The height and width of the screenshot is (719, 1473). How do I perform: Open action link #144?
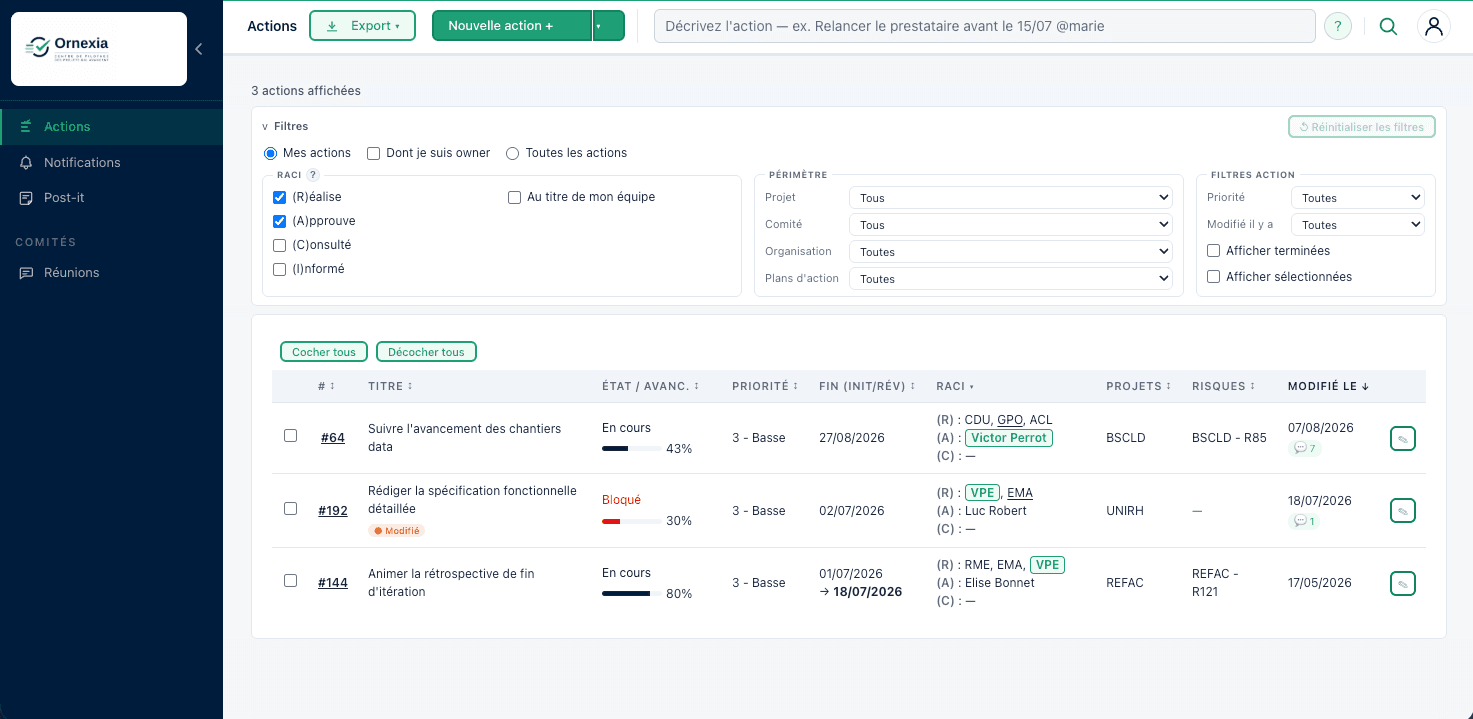pos(333,583)
